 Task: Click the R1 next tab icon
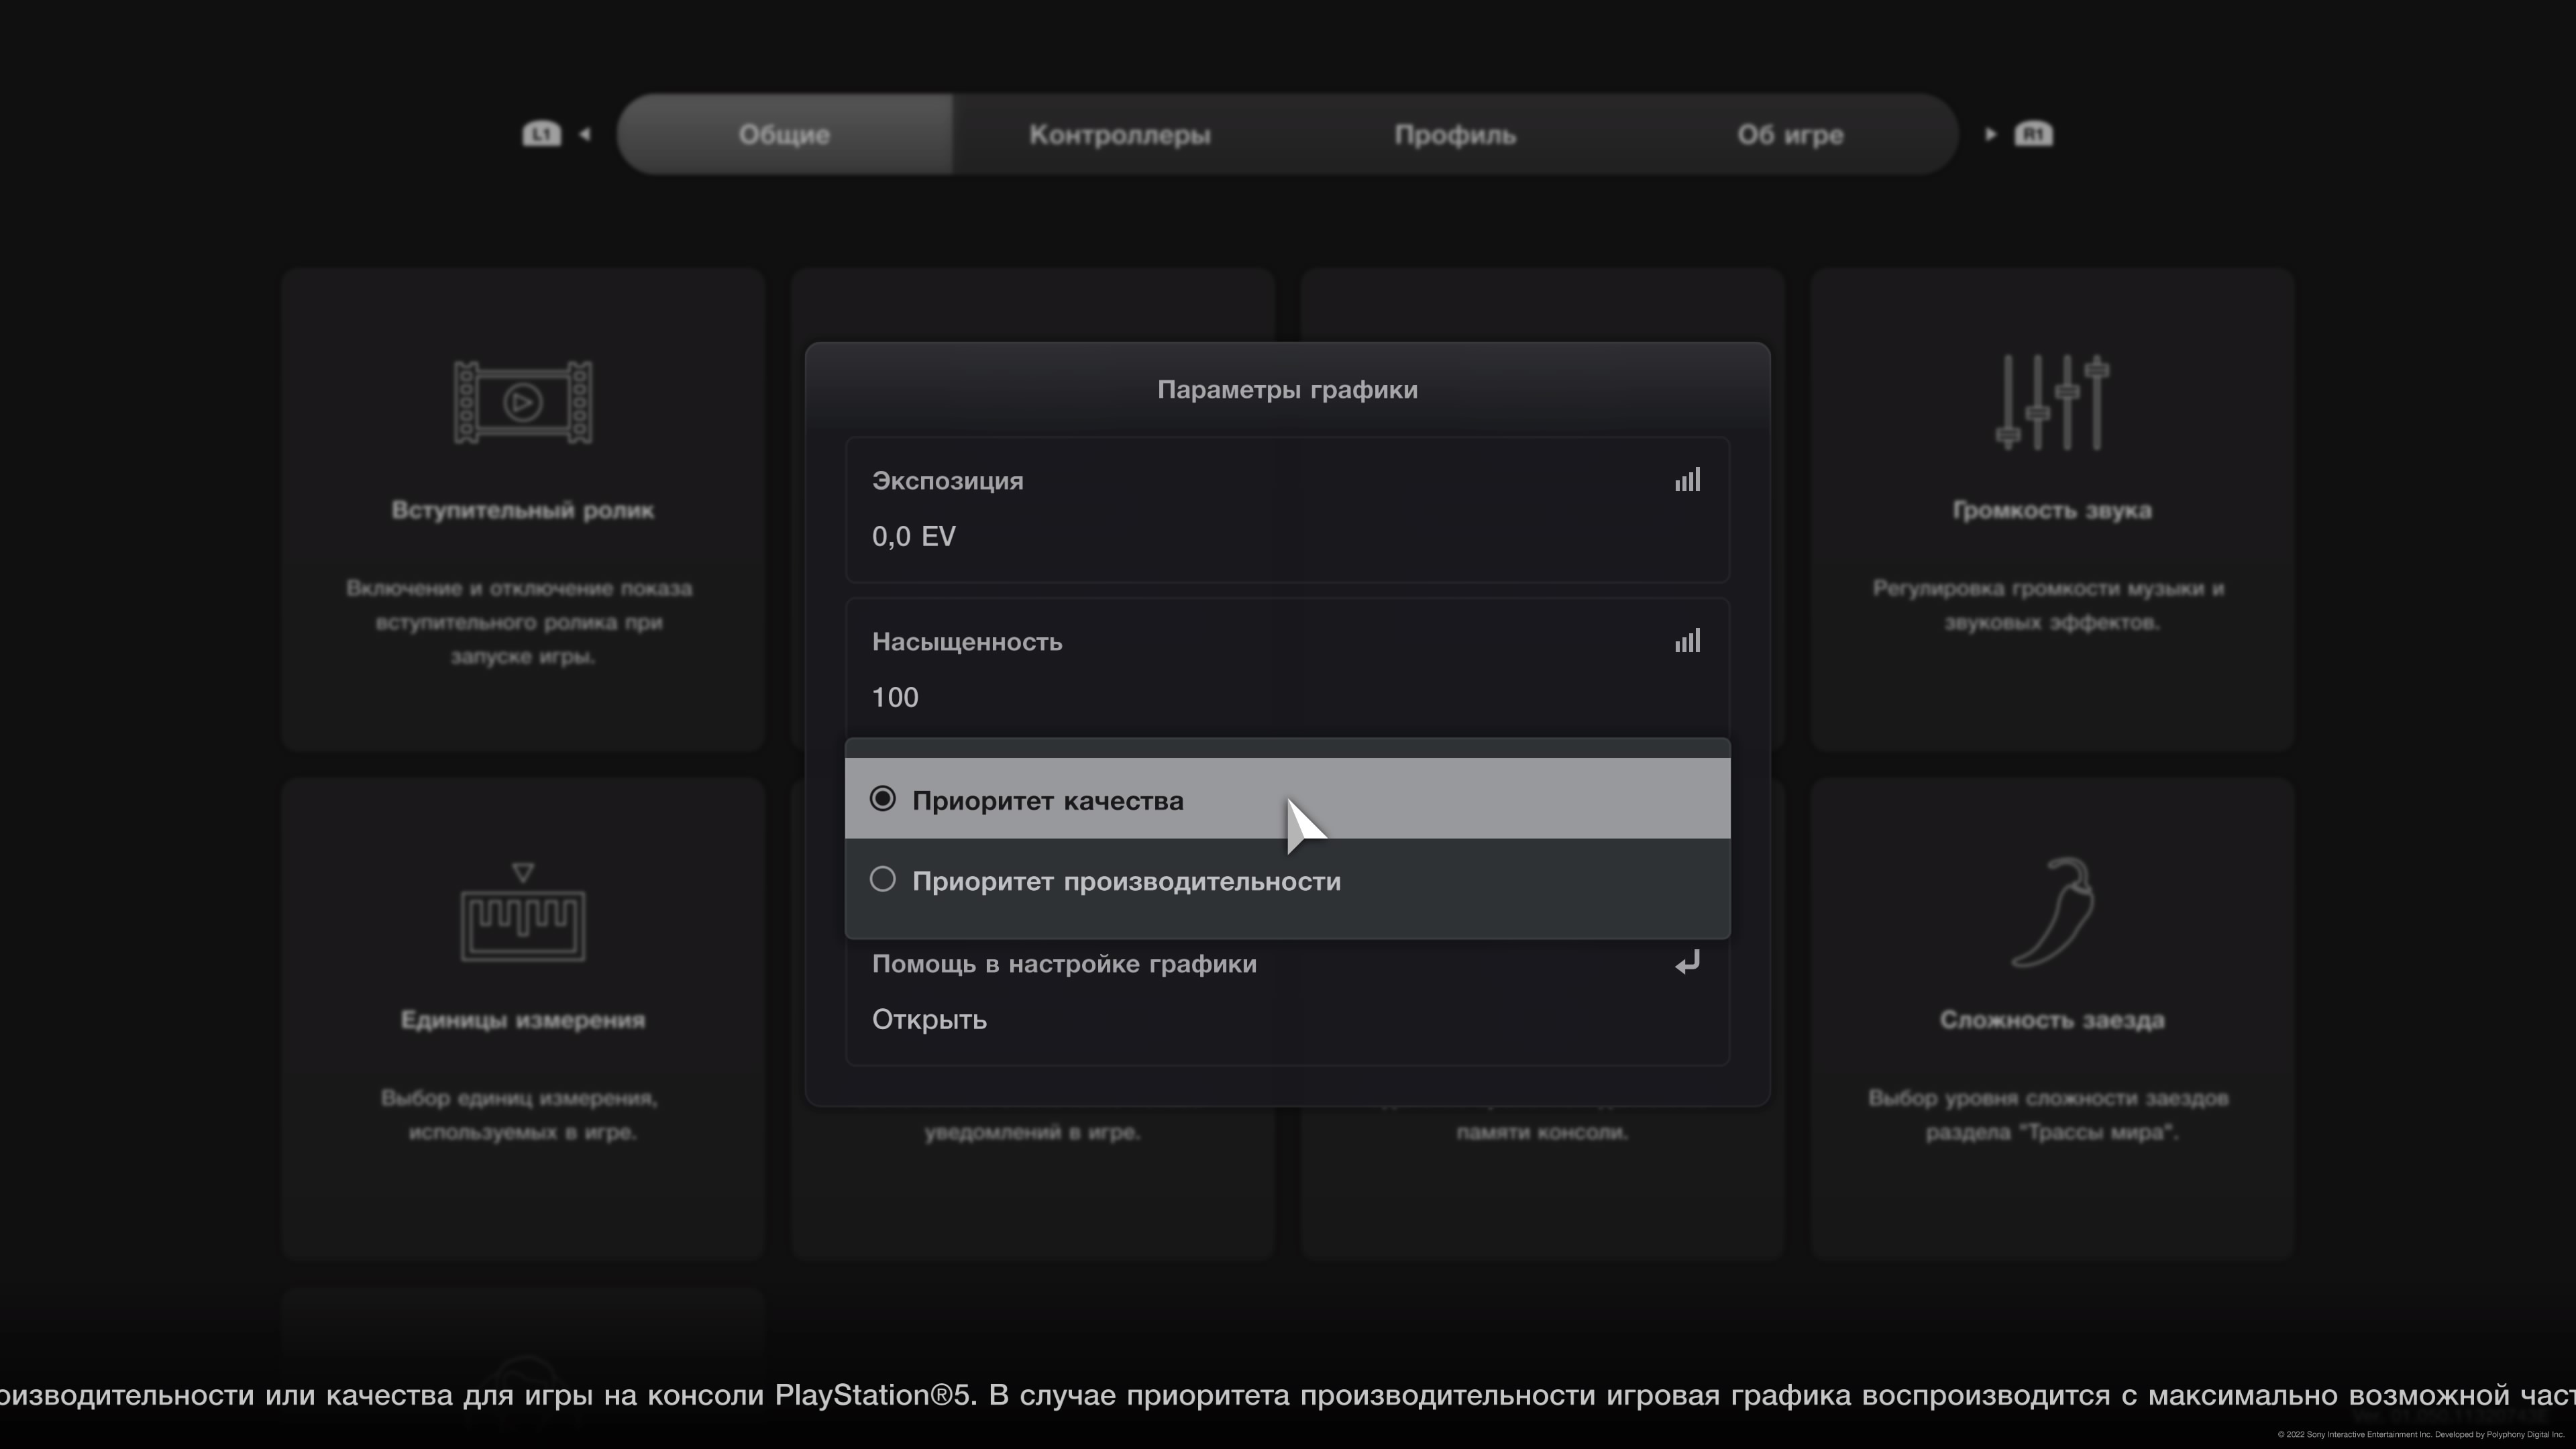coord(2033,134)
